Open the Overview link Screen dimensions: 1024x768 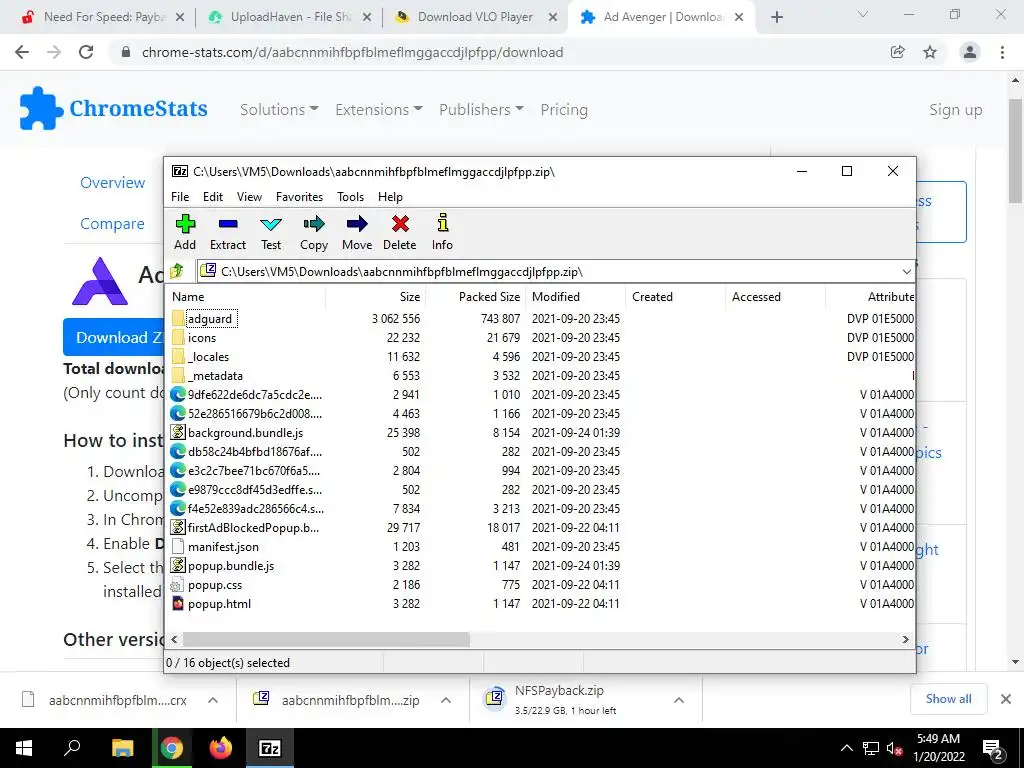[112, 182]
